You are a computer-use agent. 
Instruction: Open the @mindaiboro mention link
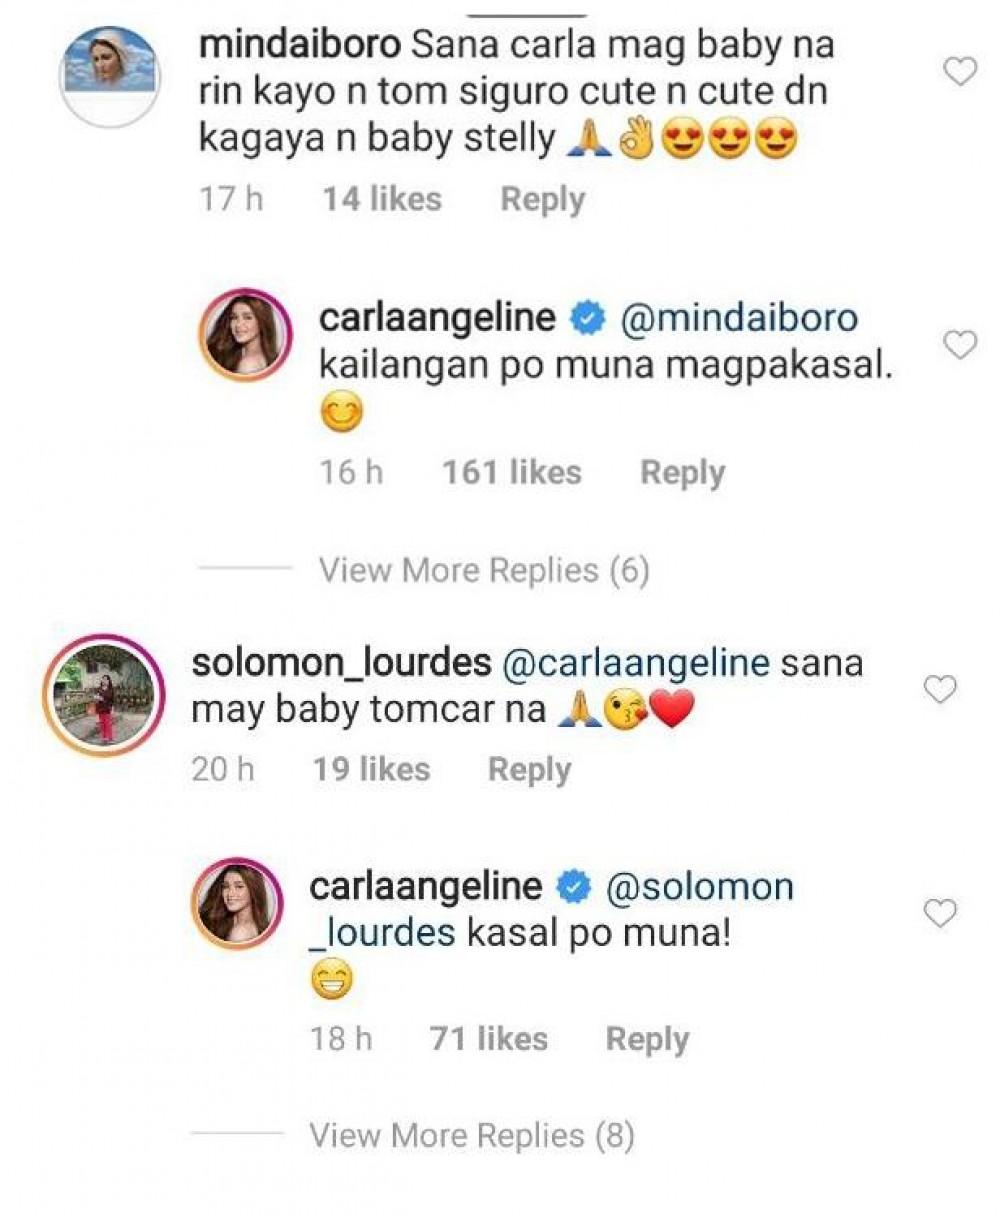[740, 318]
